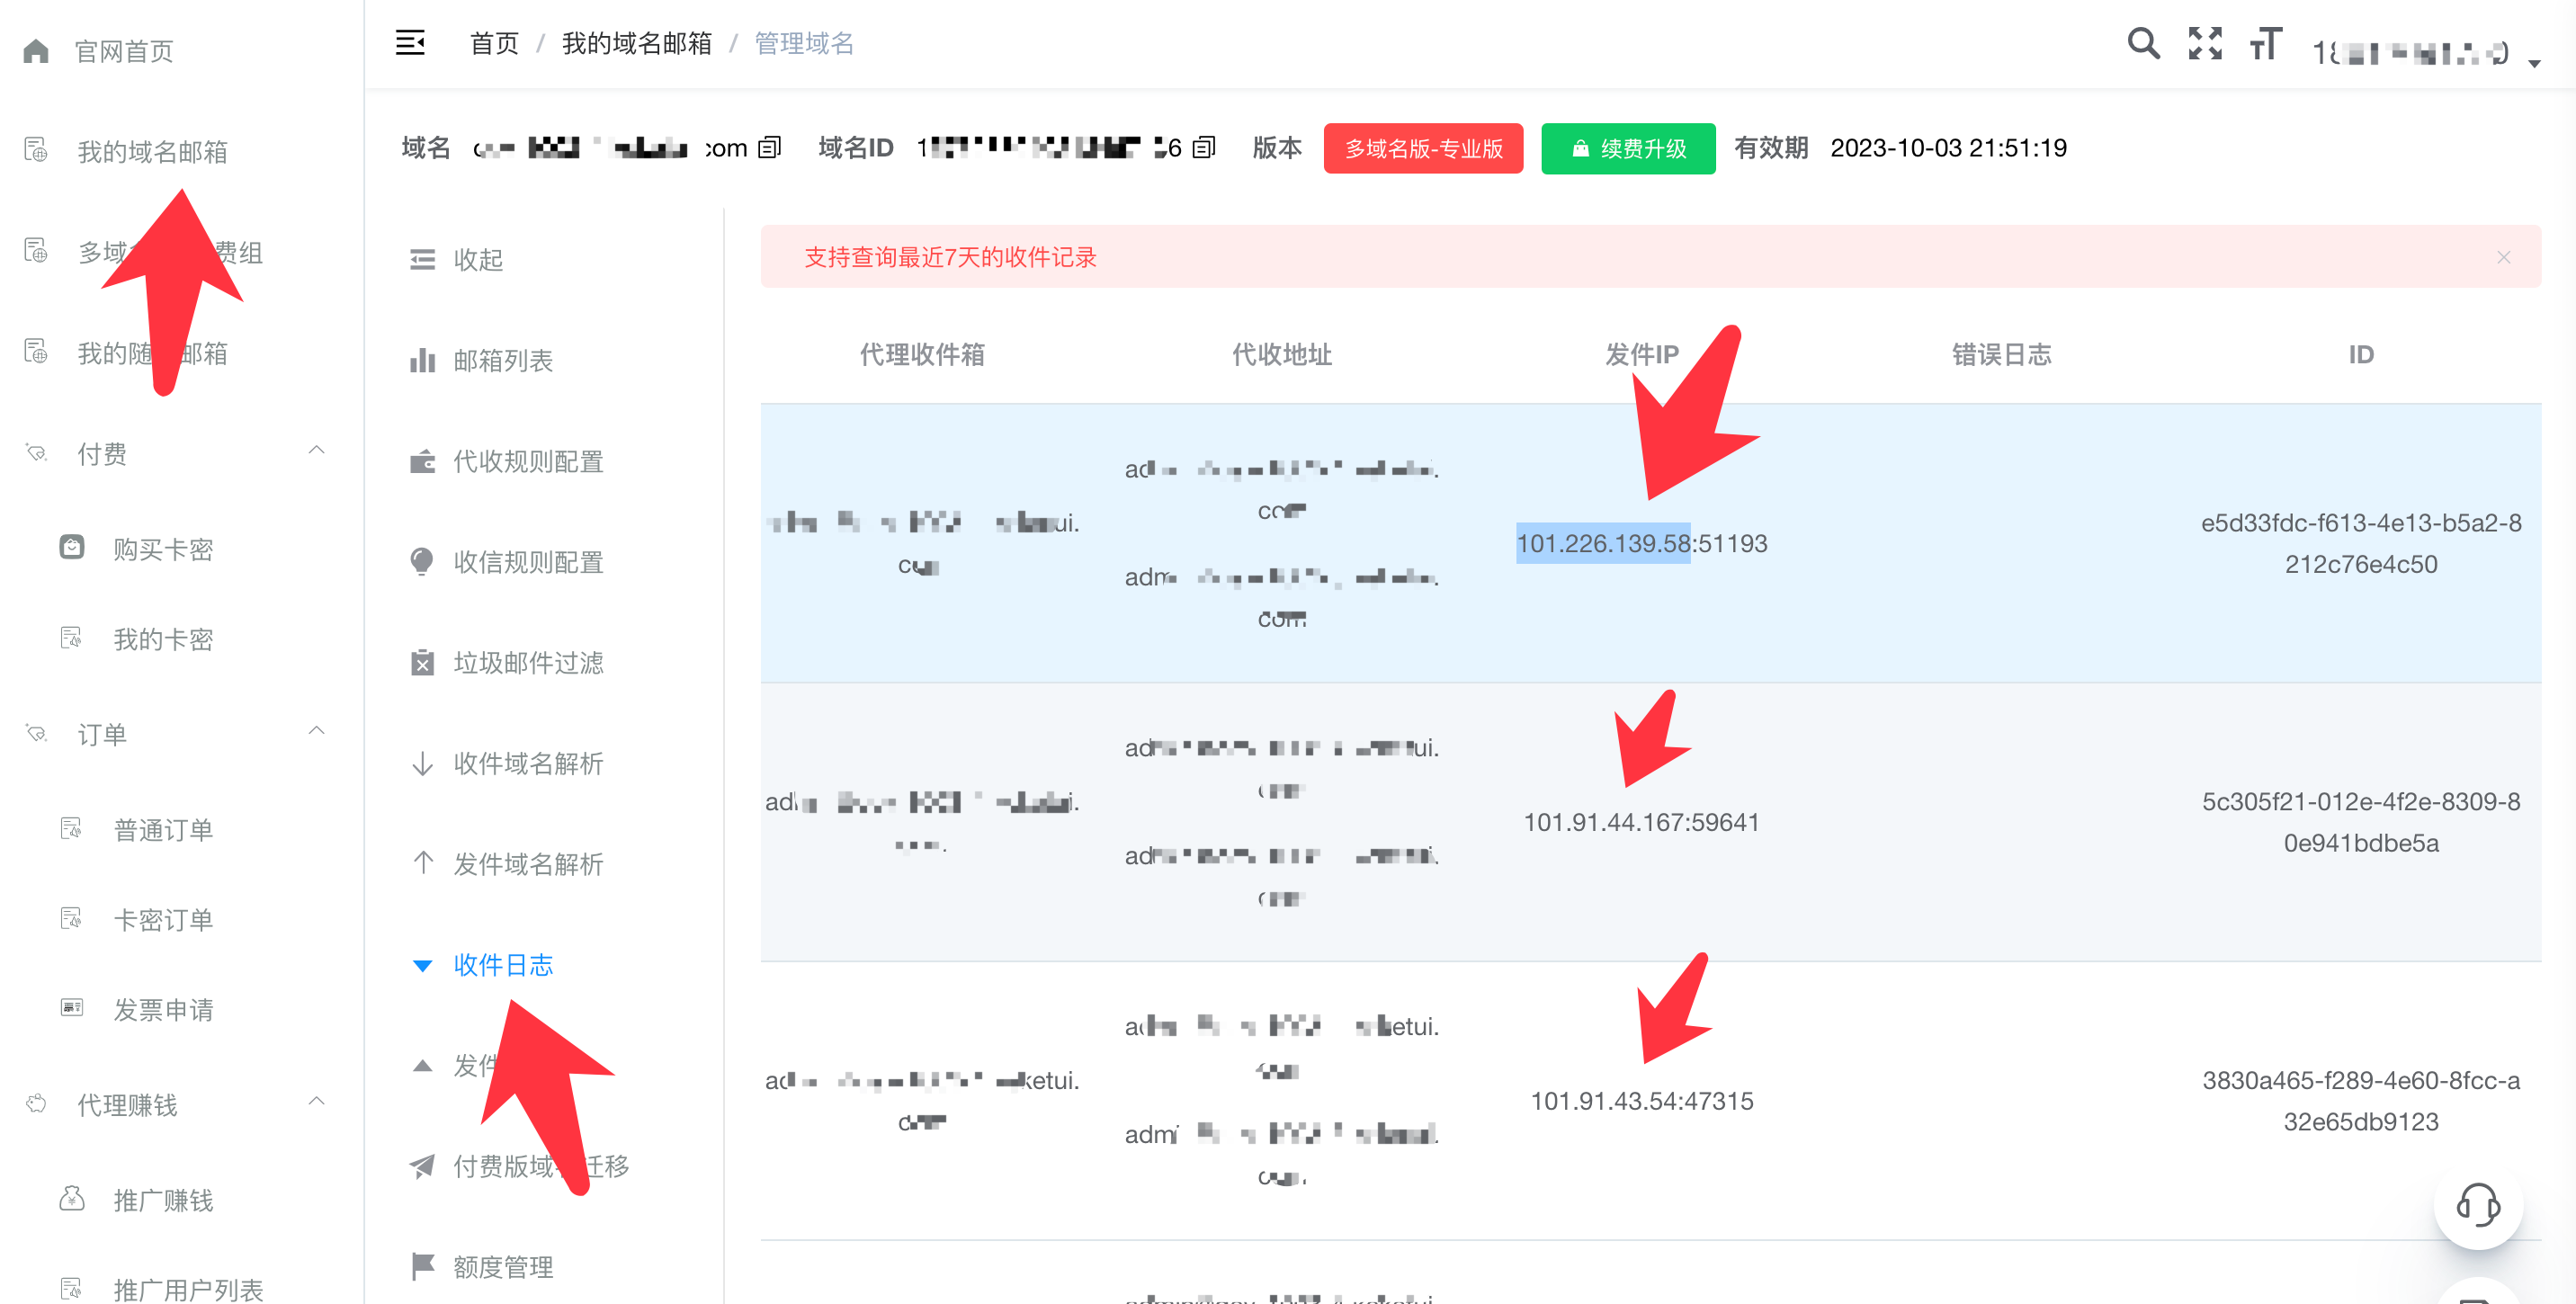Open the search magnifier icon
This screenshot has width=2576, height=1304.
(x=2143, y=43)
